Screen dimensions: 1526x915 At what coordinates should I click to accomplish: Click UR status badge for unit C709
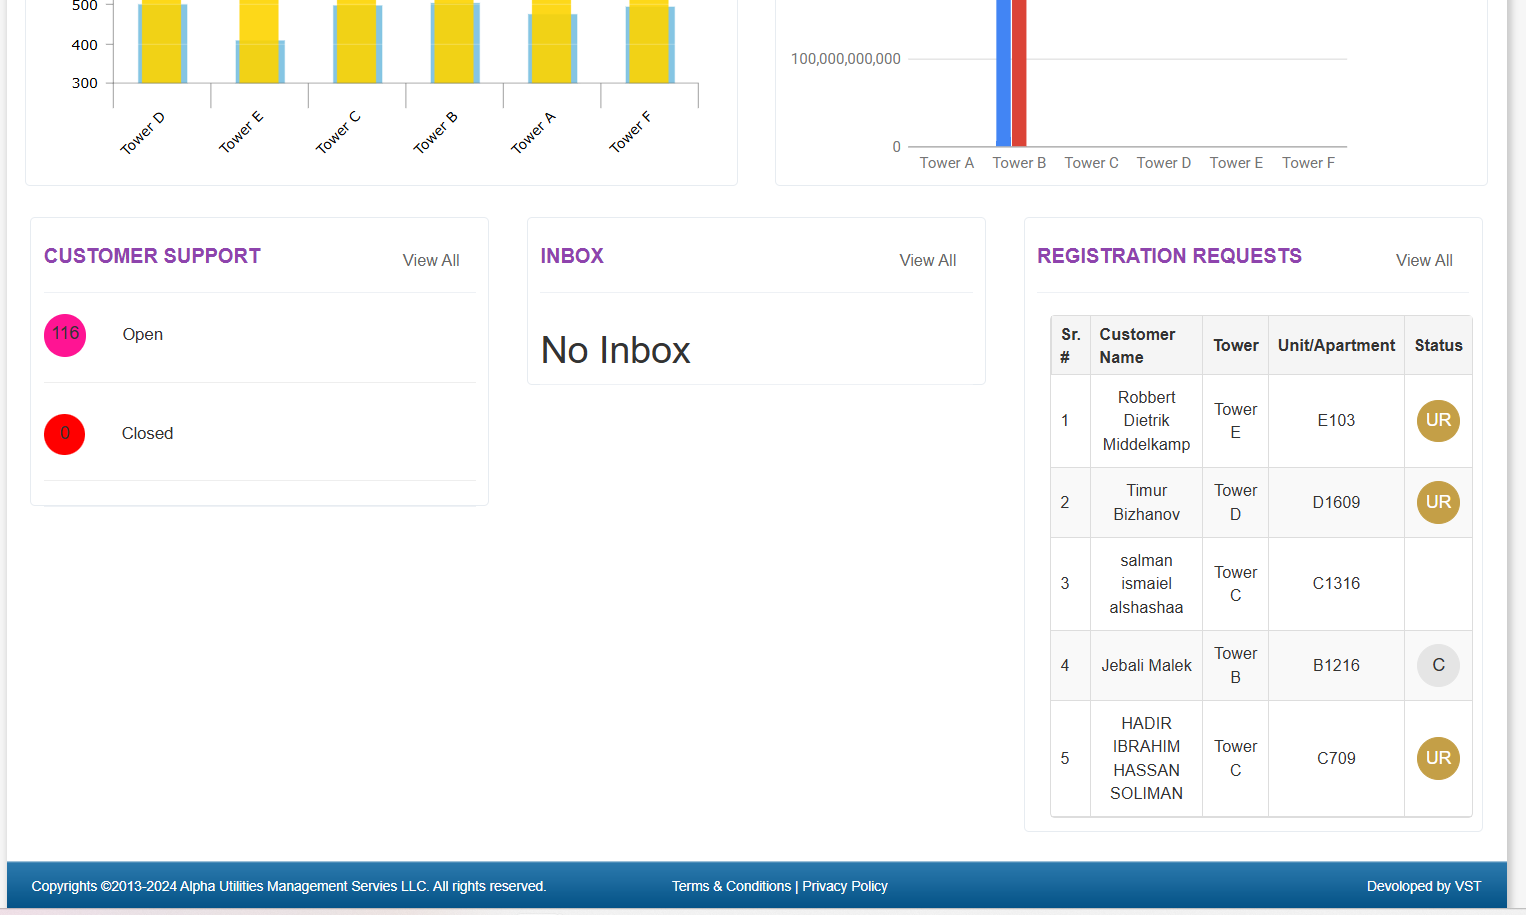[x=1438, y=758]
